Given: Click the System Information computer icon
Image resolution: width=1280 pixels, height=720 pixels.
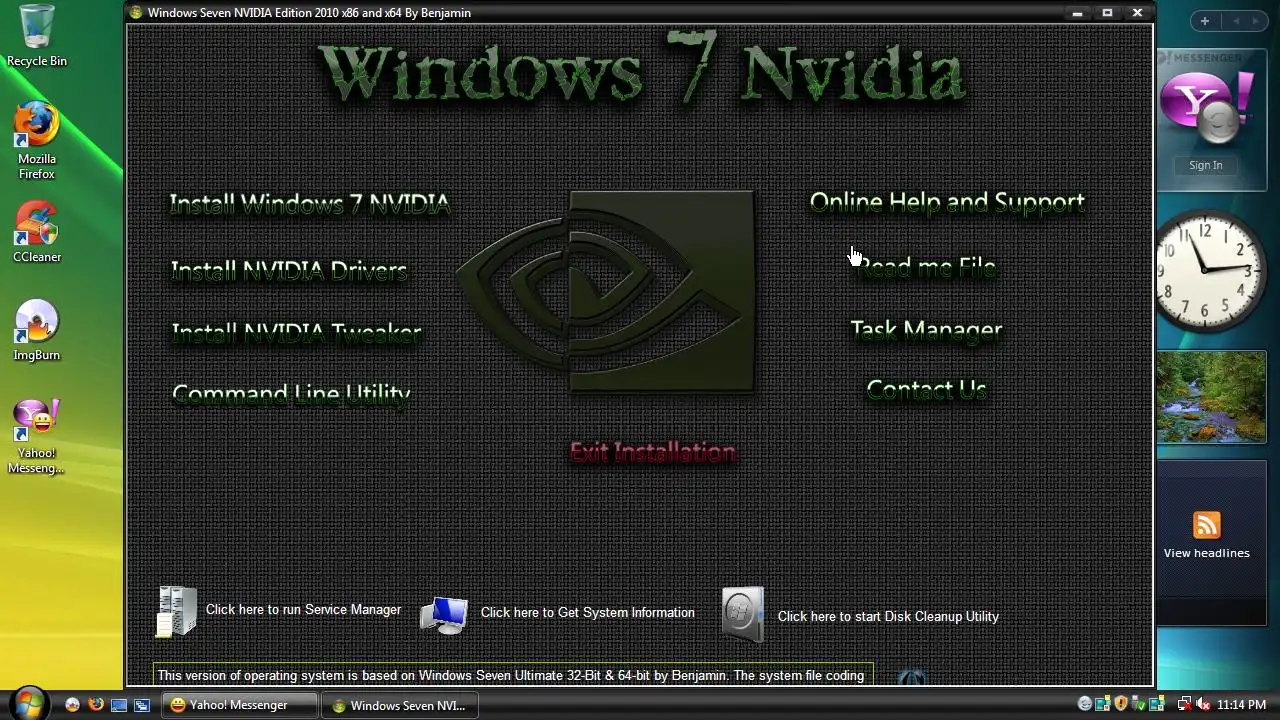Looking at the screenshot, I should [444, 615].
